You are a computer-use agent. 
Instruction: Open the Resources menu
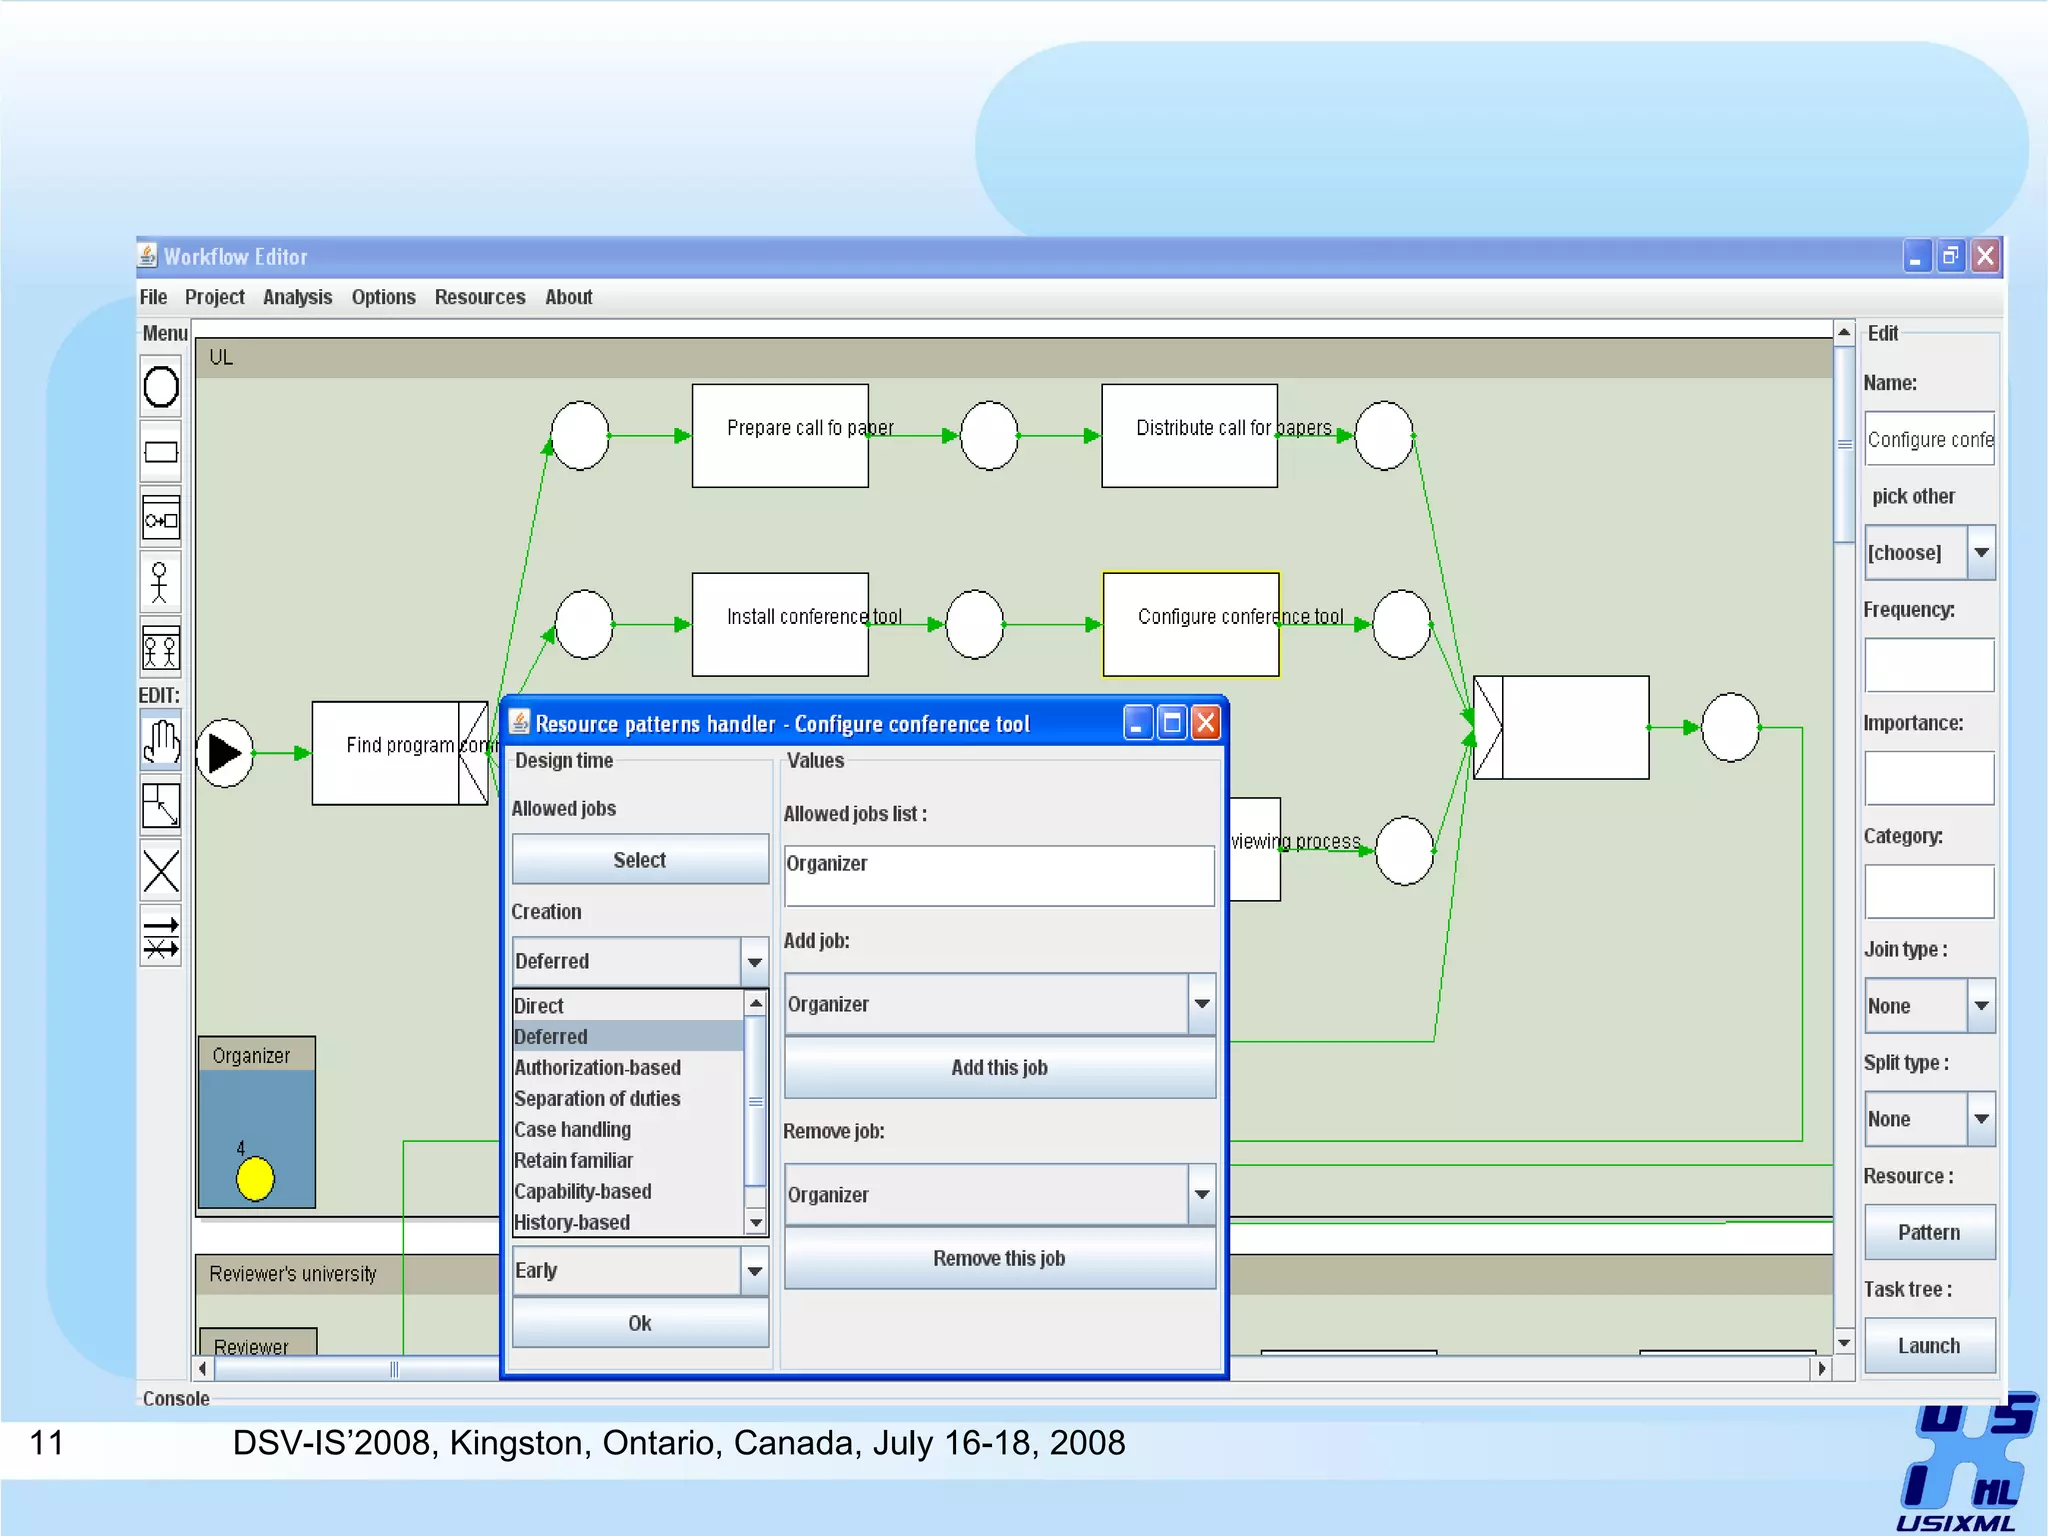(479, 297)
